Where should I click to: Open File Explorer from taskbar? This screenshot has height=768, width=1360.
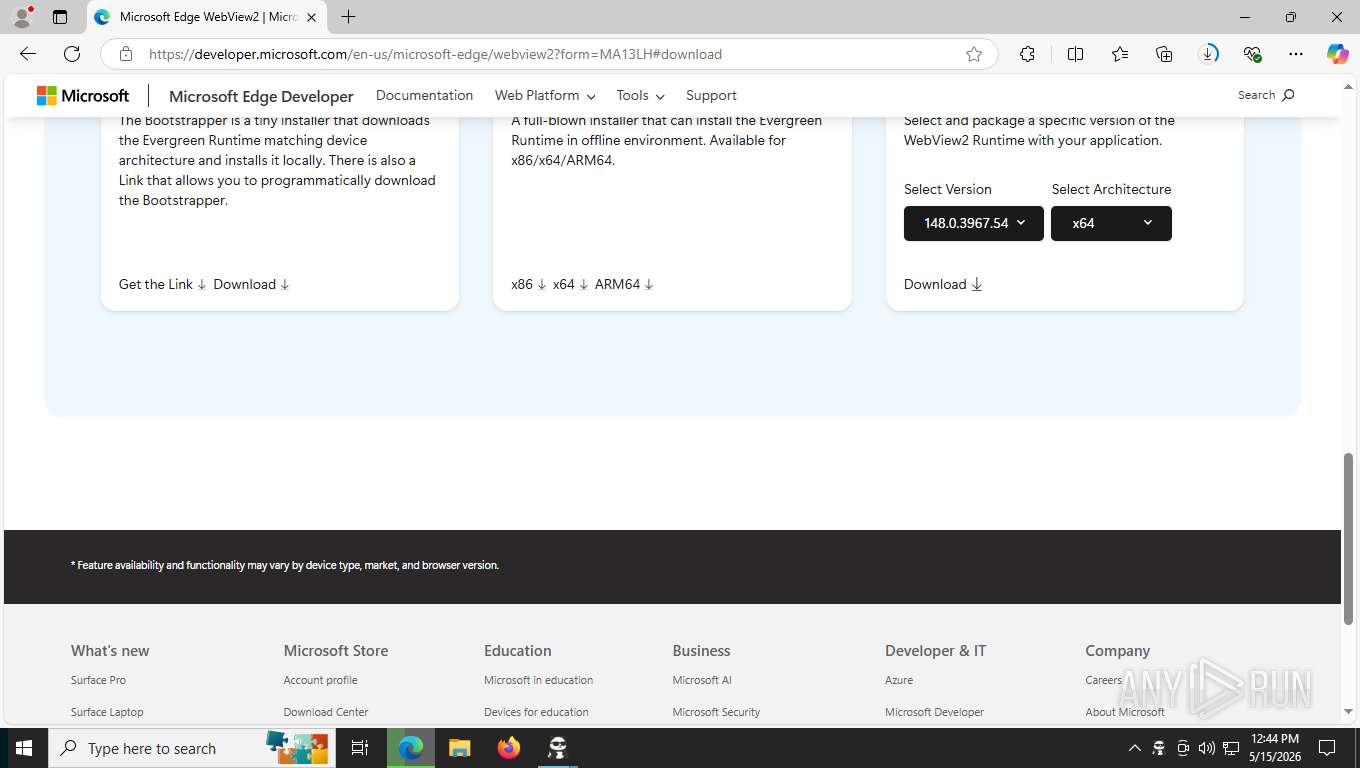click(x=459, y=748)
